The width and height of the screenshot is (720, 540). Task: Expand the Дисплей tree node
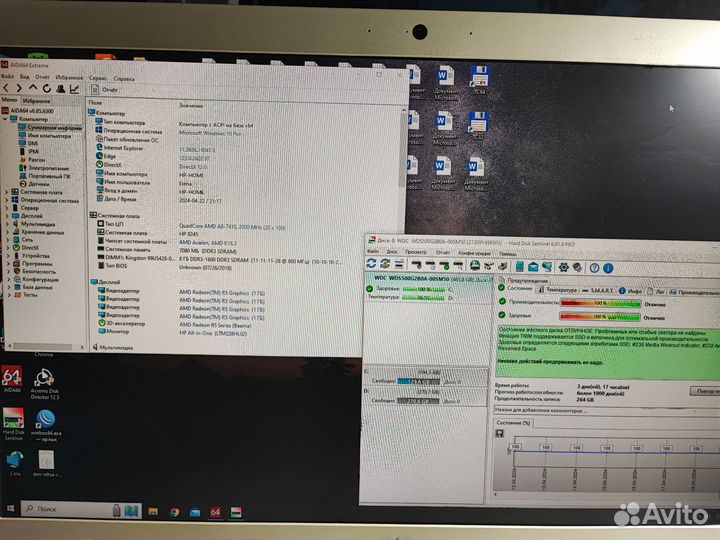click(6, 216)
